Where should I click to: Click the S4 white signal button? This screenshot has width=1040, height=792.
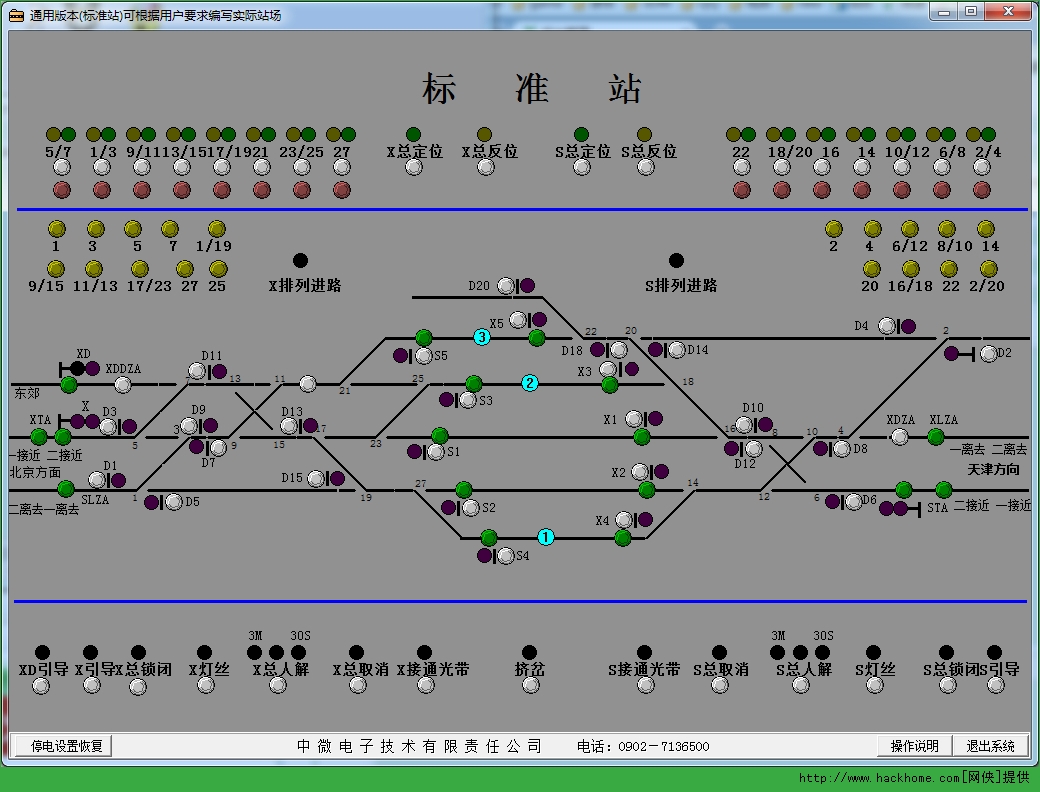pos(505,556)
